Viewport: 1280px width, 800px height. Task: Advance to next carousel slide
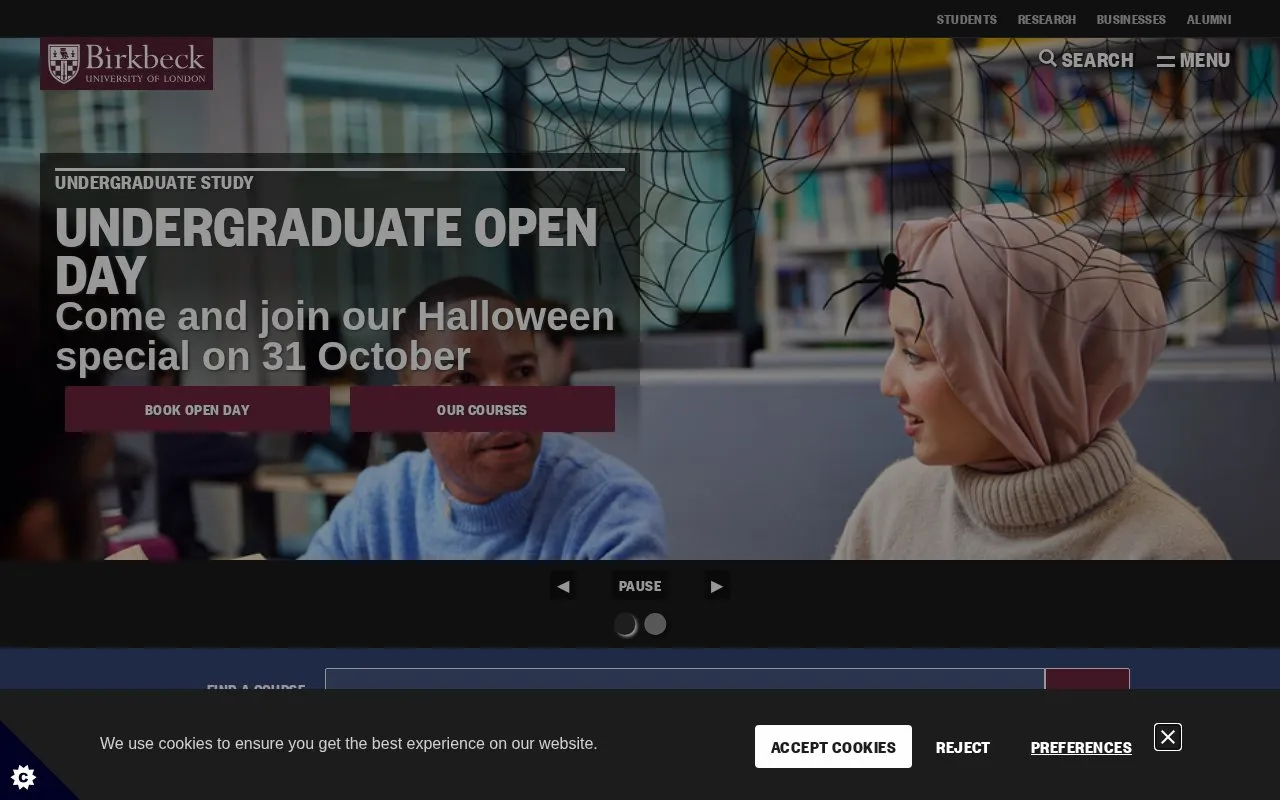tap(716, 586)
